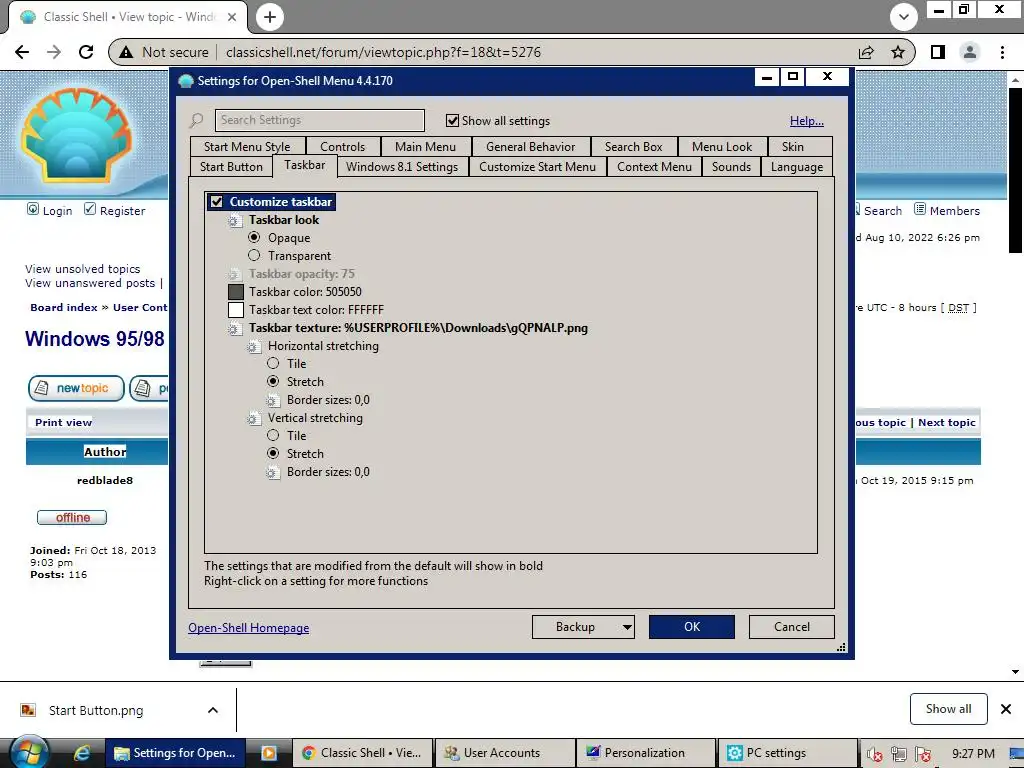Click gear icon next to Horizontal stretching

253,347
